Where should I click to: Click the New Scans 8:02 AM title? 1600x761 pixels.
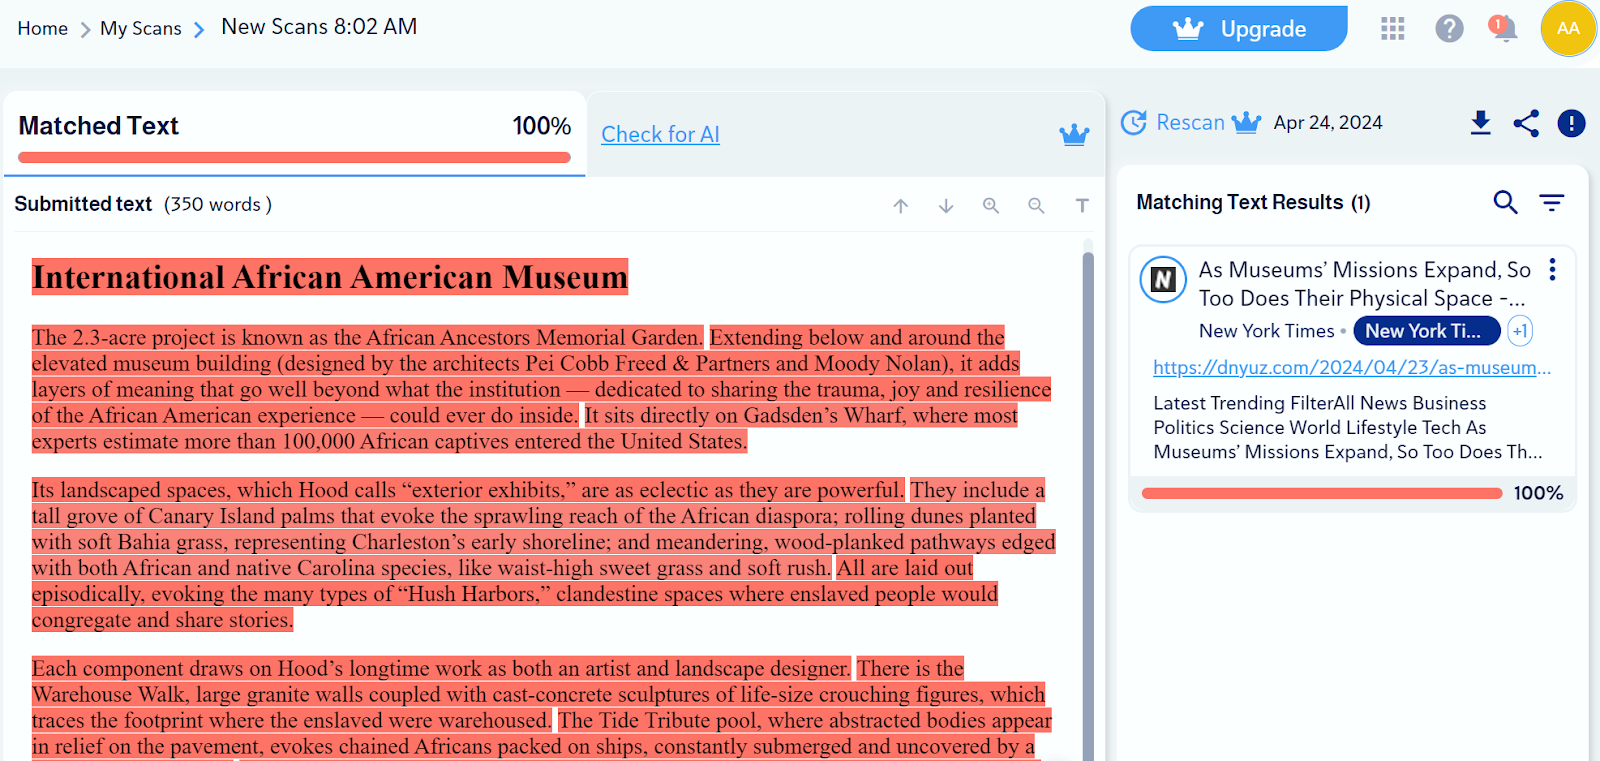[x=319, y=27]
